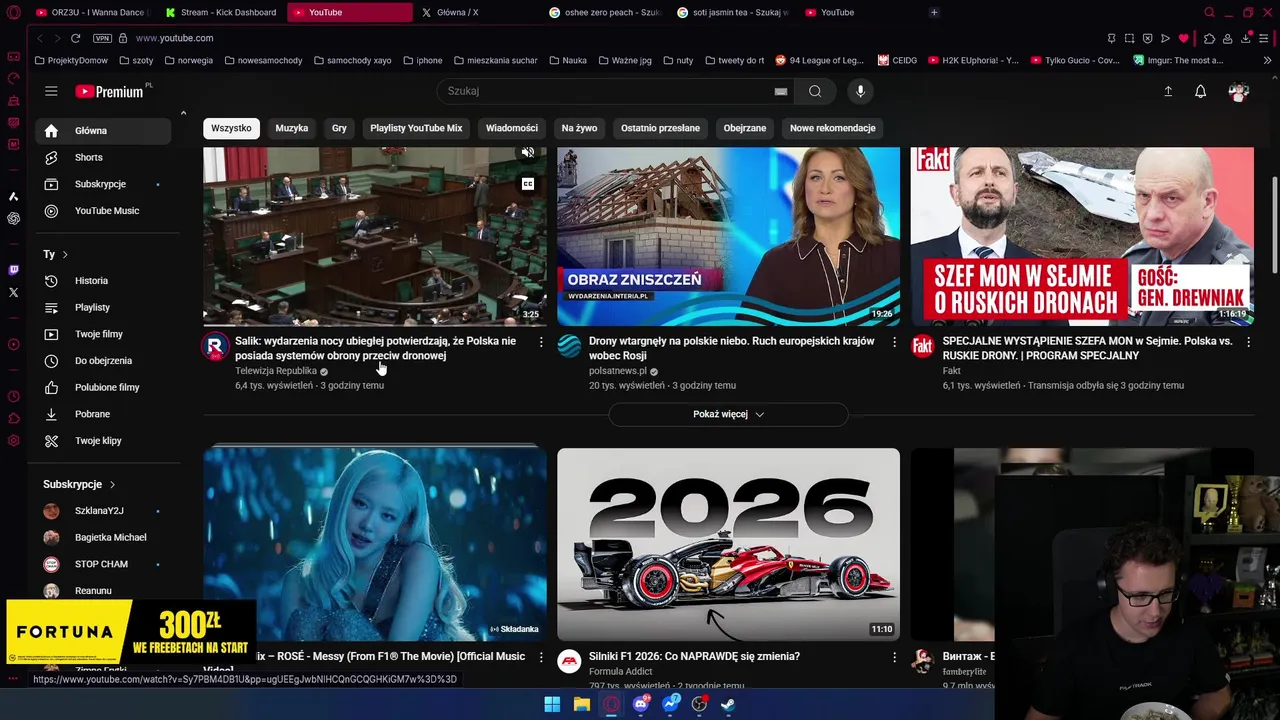Start voice search with microphone icon

(x=860, y=91)
